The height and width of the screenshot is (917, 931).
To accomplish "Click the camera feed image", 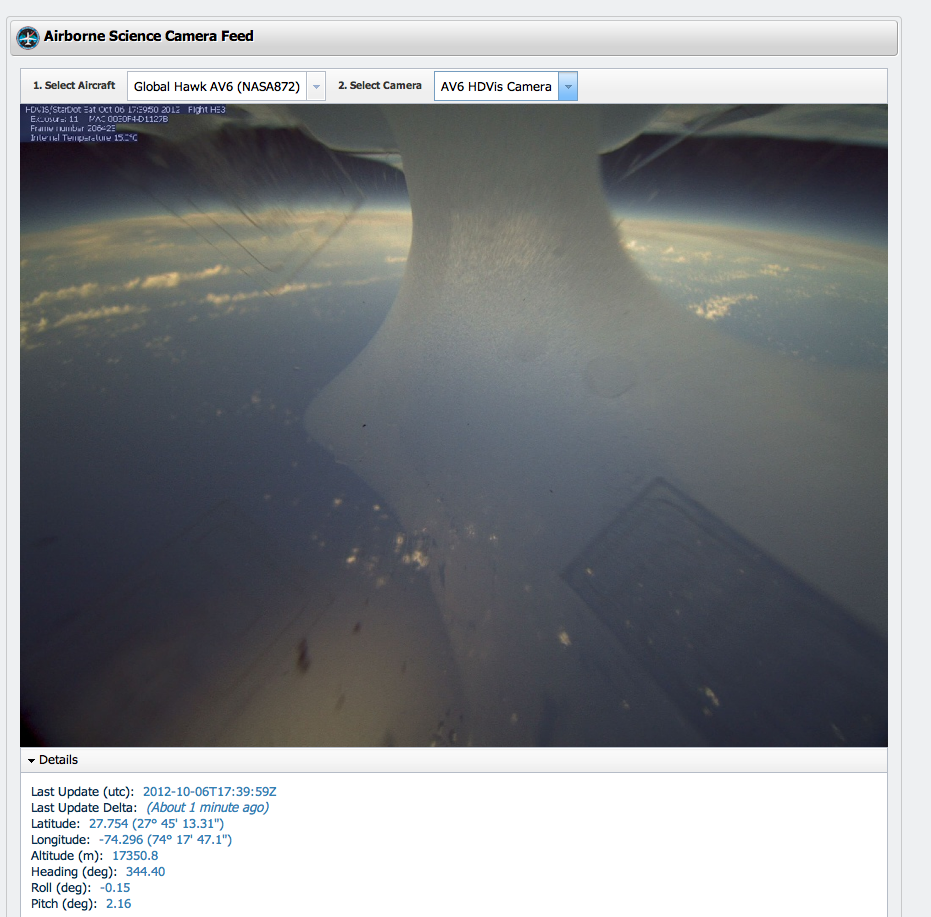I will click(x=453, y=425).
